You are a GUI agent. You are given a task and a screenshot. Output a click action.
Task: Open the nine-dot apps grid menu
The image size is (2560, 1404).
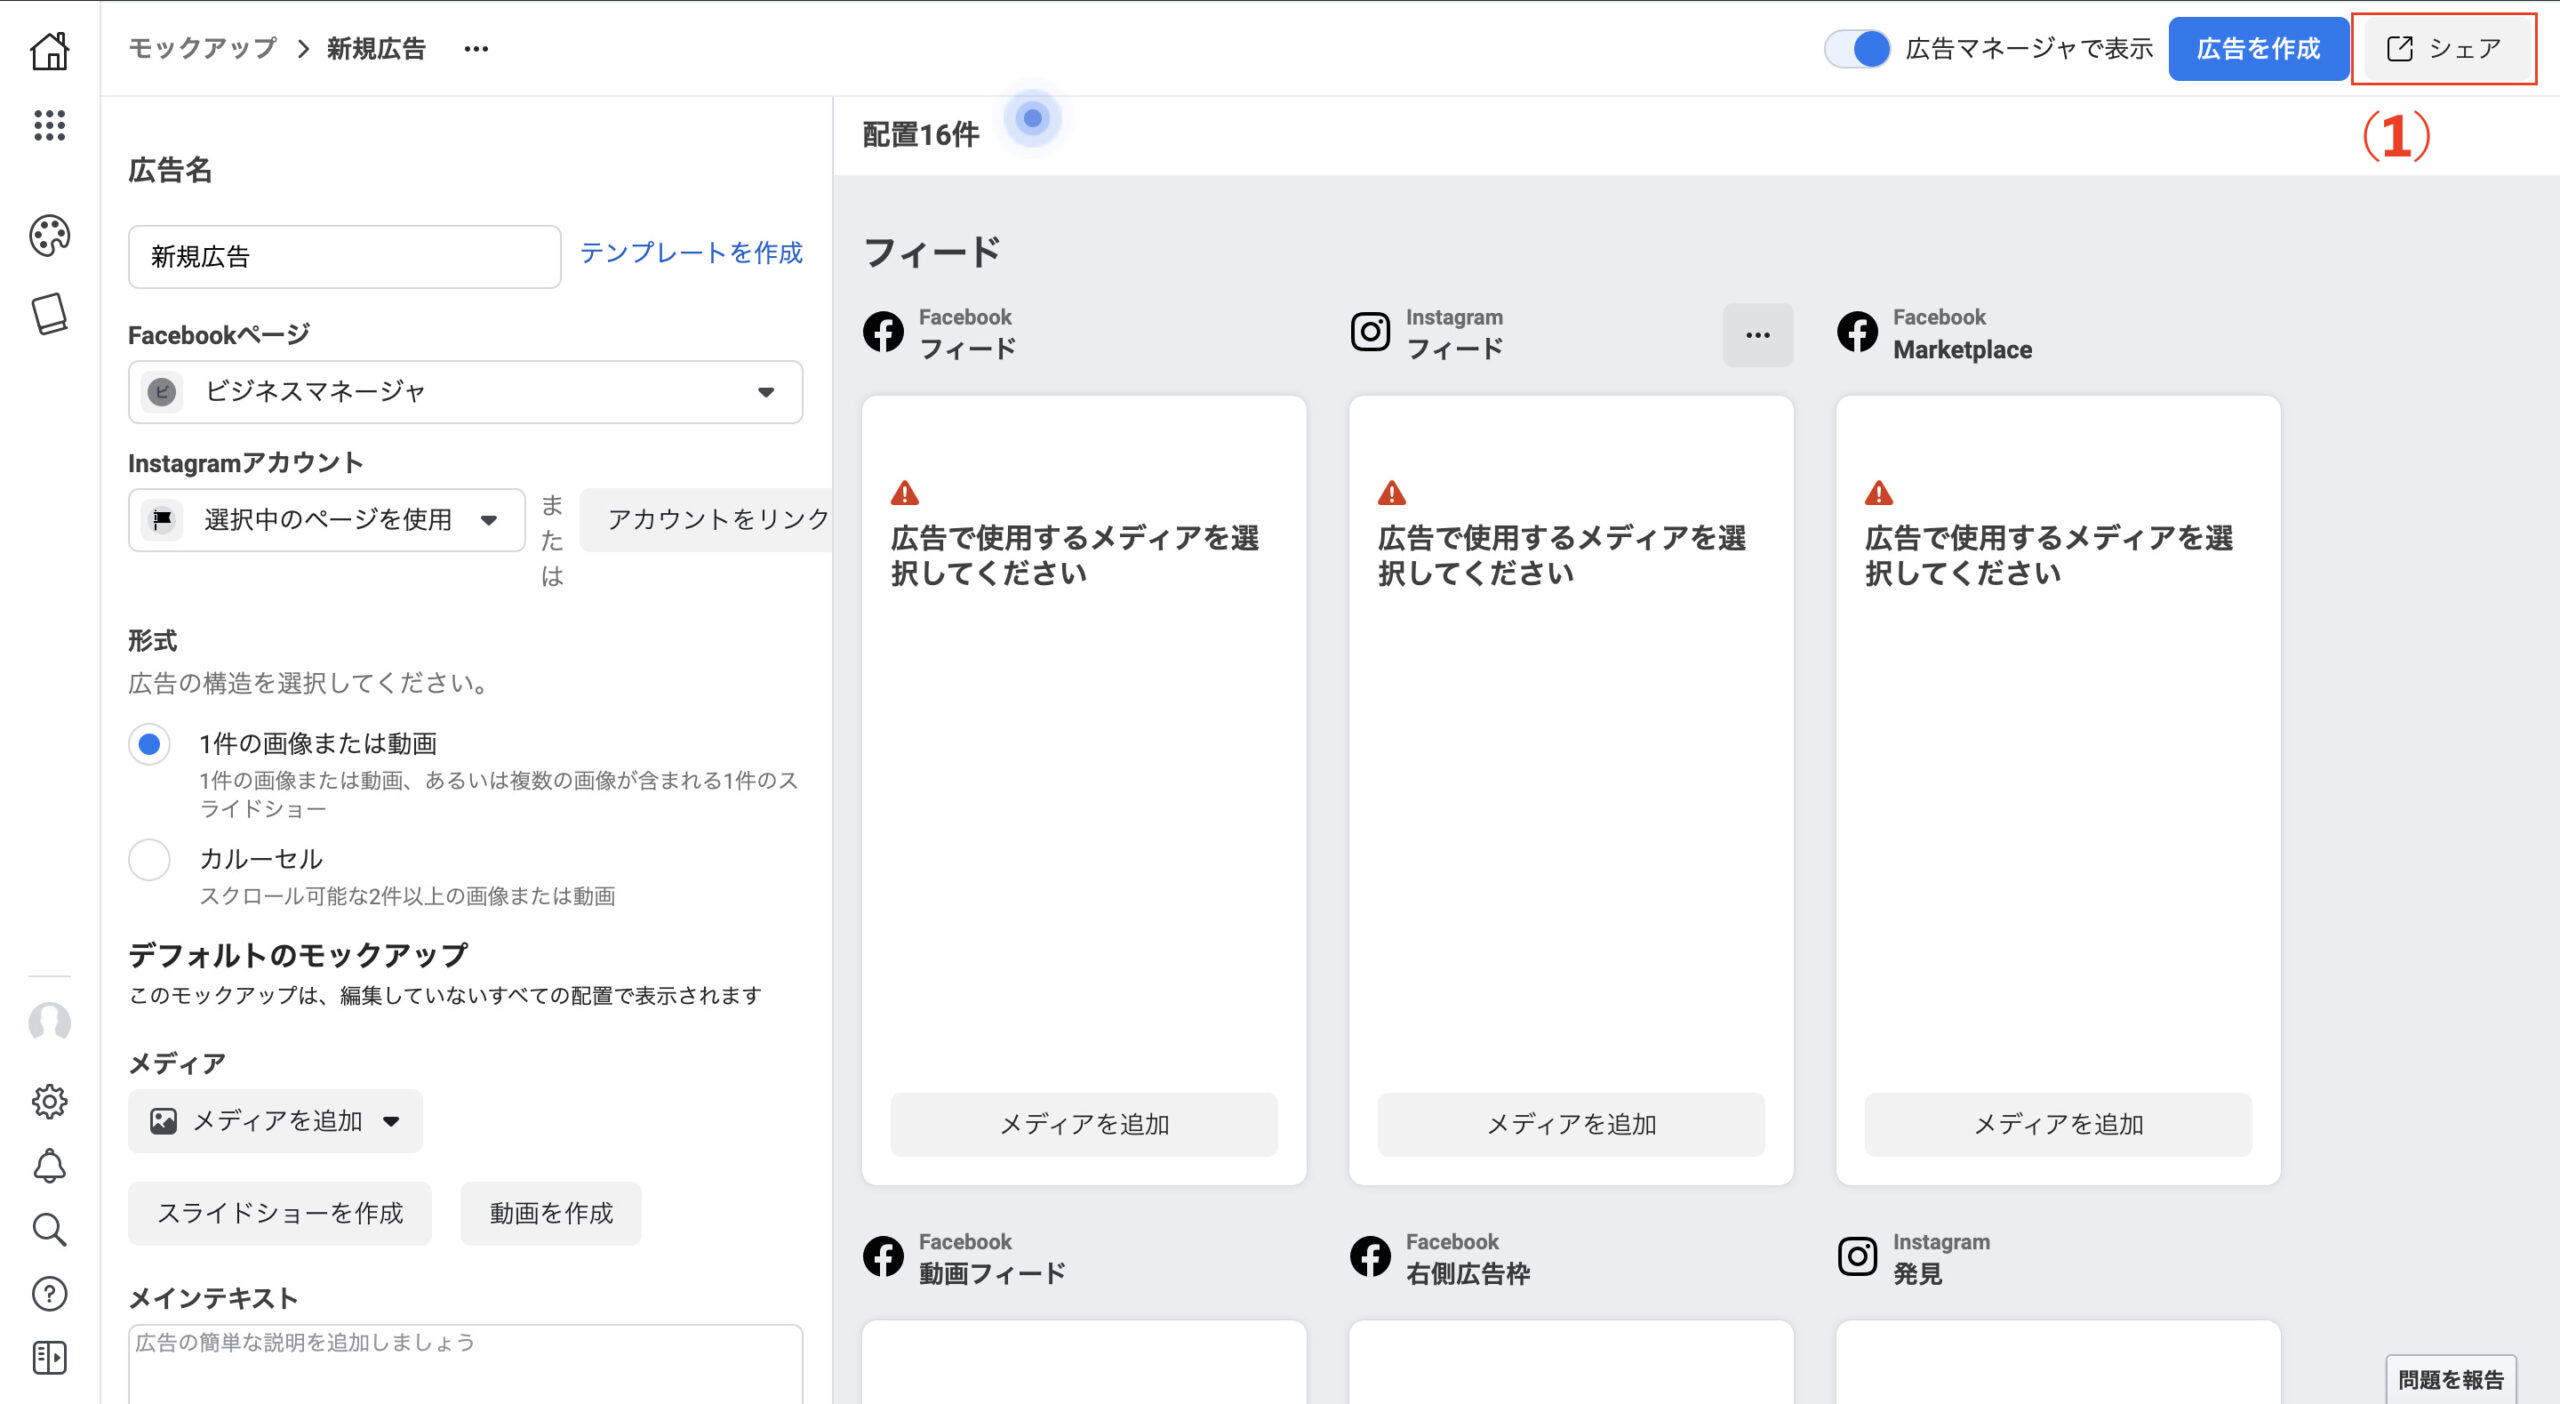coord(49,126)
